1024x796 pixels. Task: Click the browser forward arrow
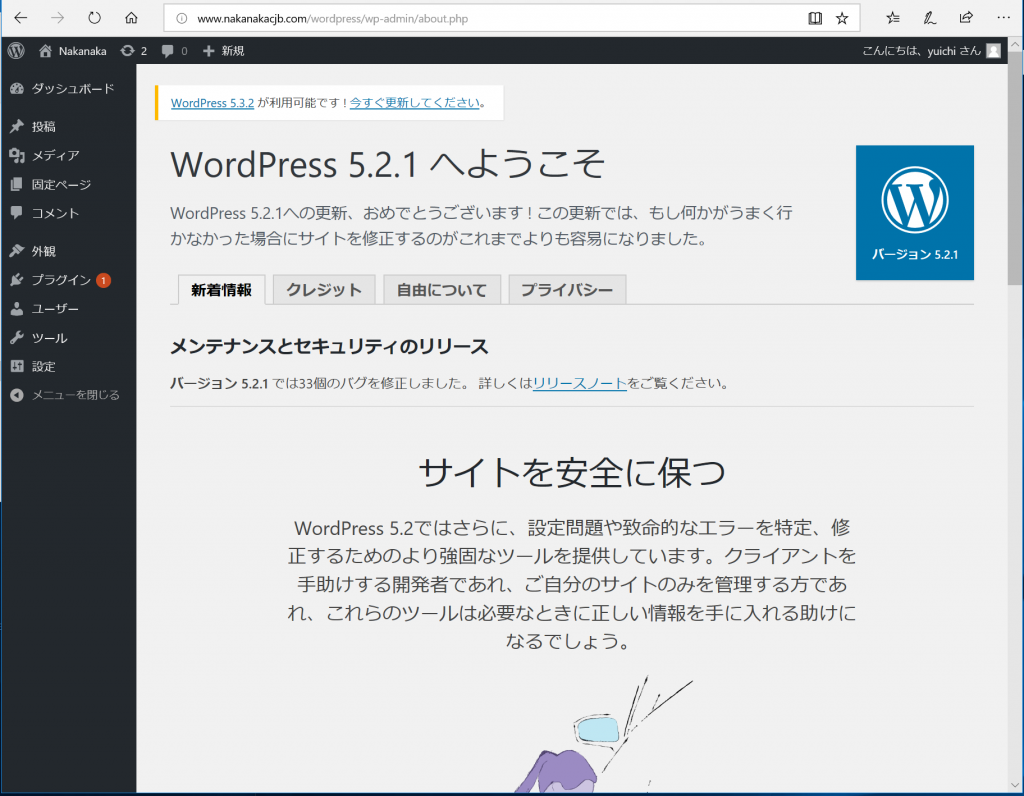[57, 18]
